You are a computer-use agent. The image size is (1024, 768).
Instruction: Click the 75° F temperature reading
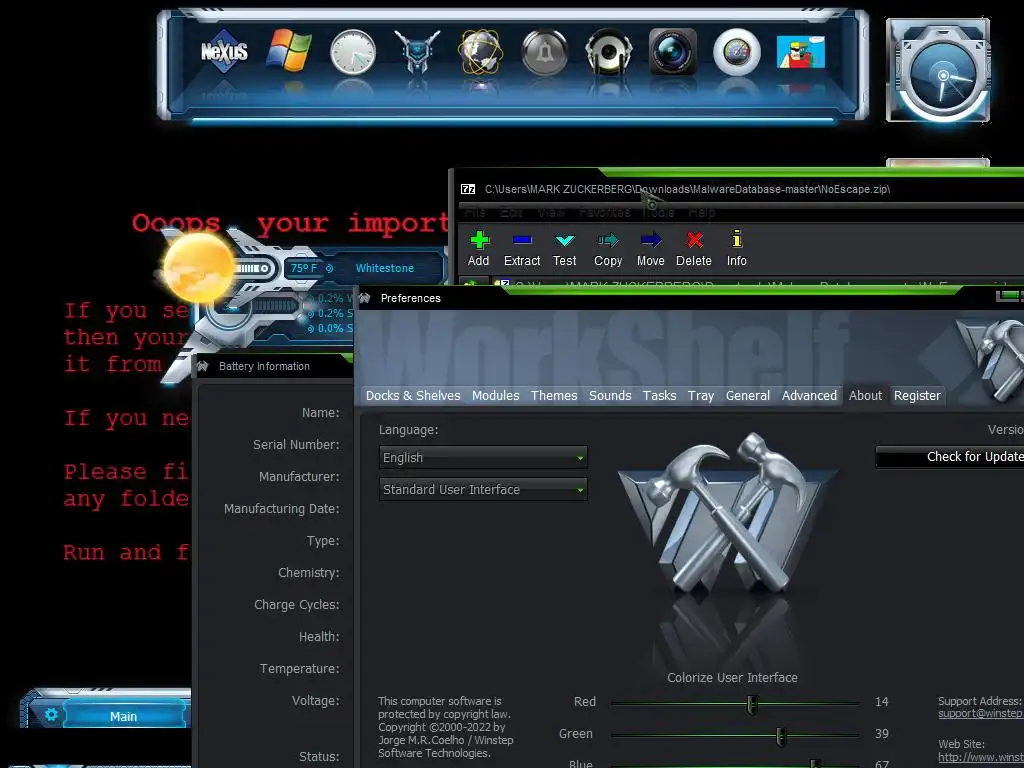click(x=304, y=268)
